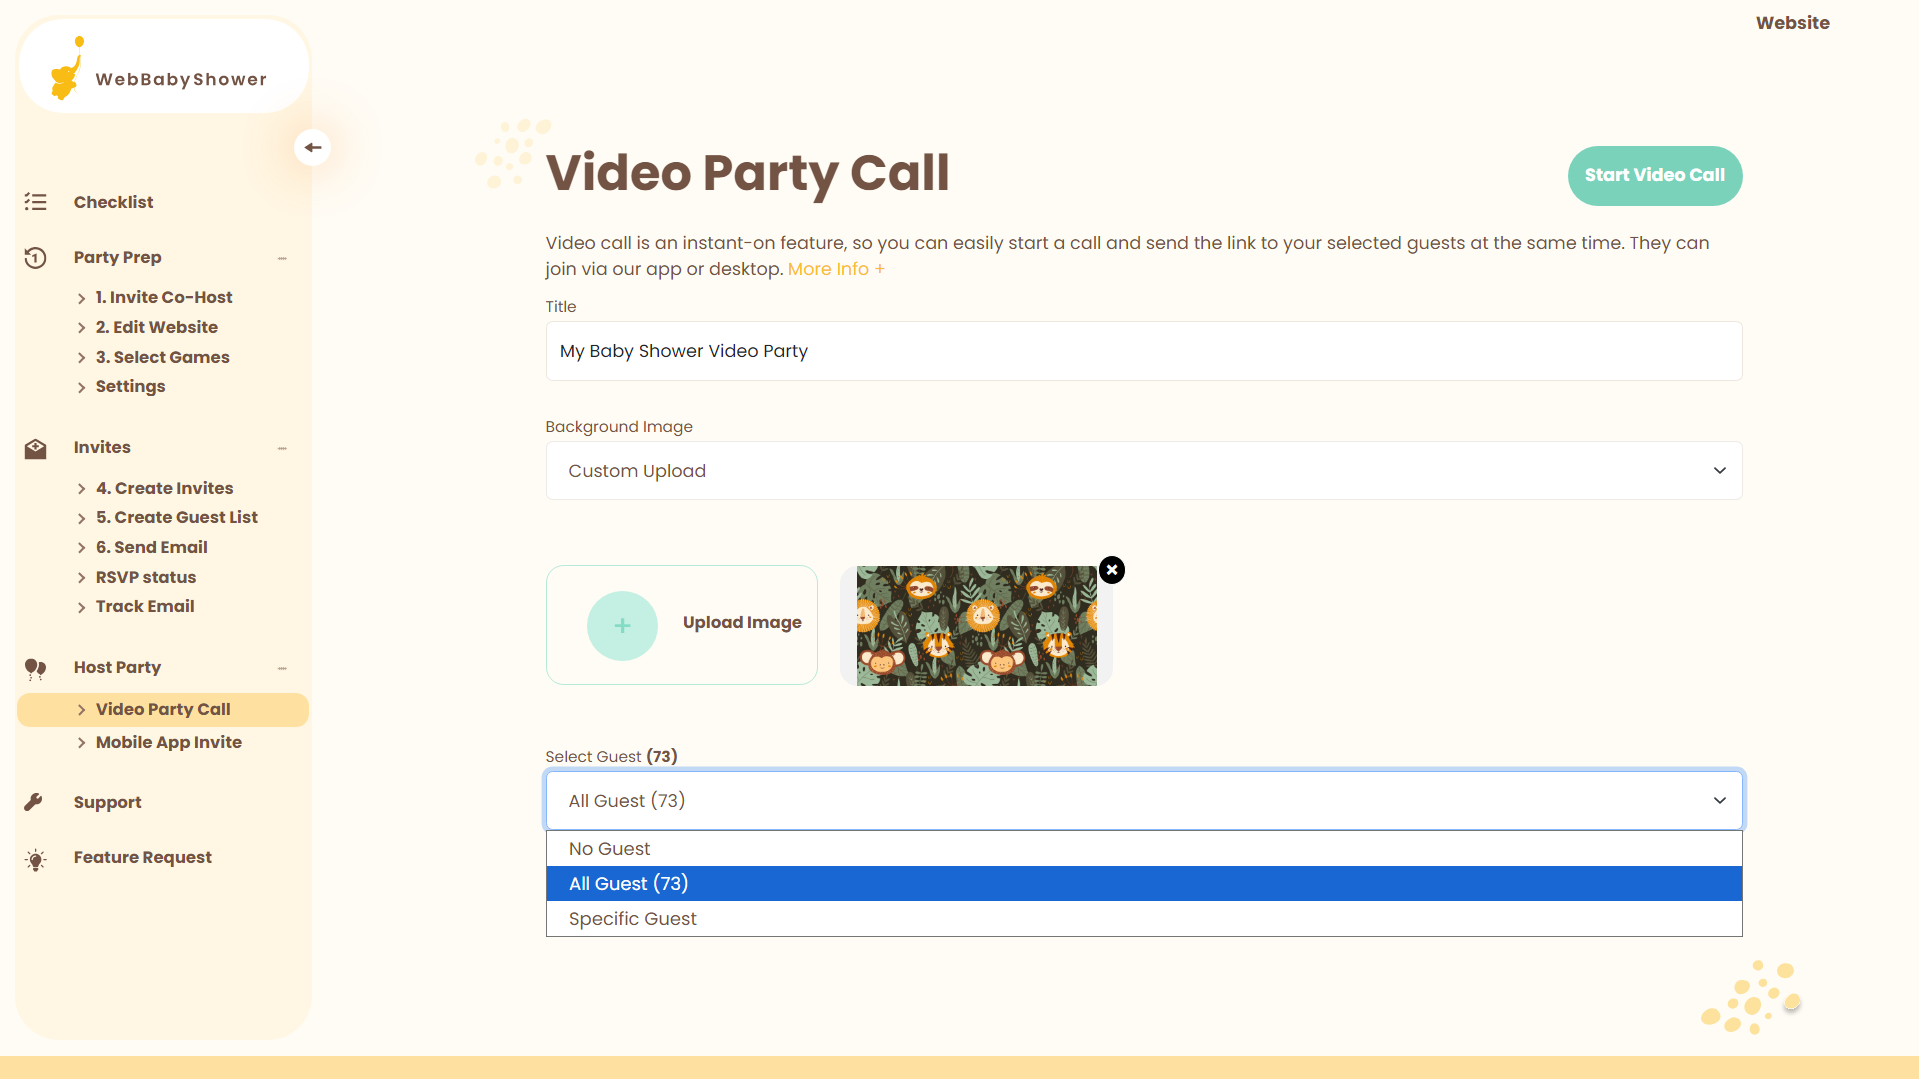Remove the uploaded jungle background image

point(1112,570)
